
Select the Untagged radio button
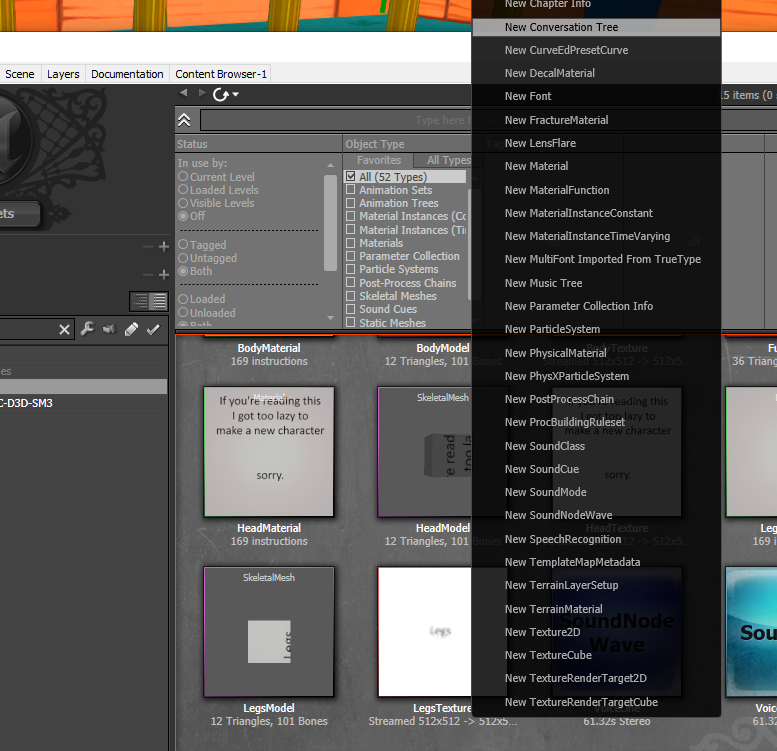coord(183,258)
